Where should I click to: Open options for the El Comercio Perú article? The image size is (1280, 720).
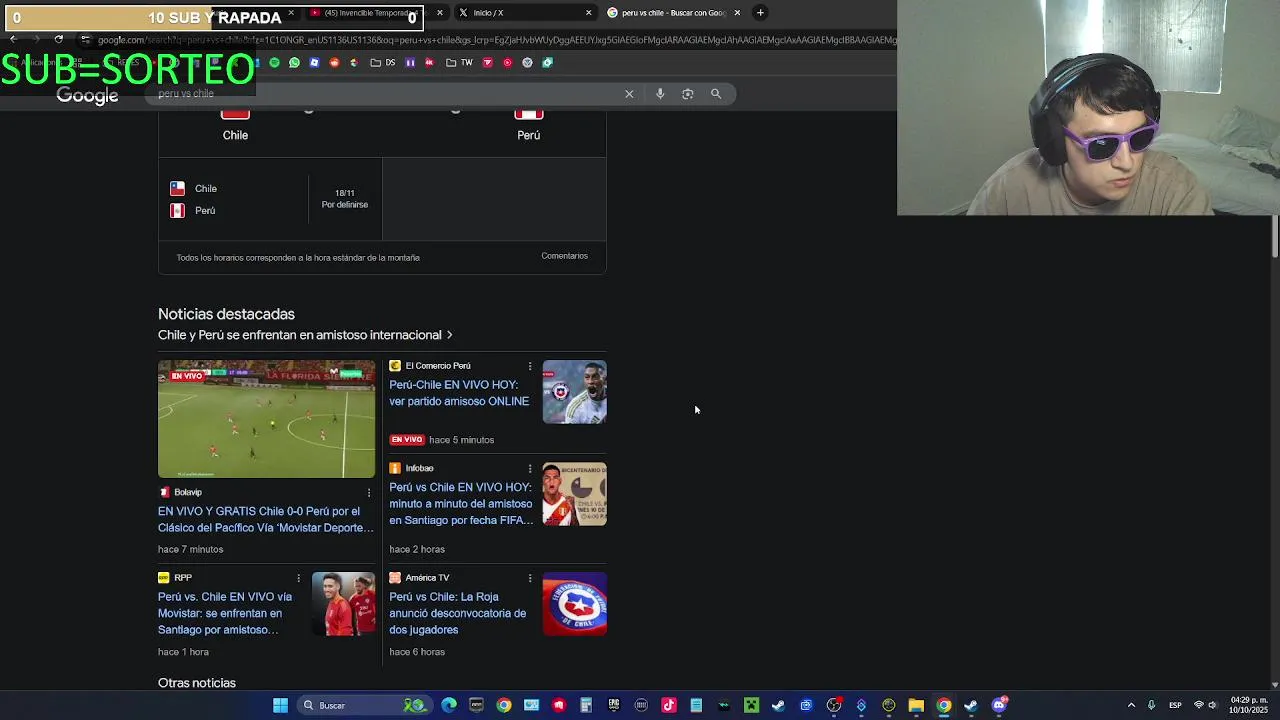pyautogui.click(x=530, y=366)
